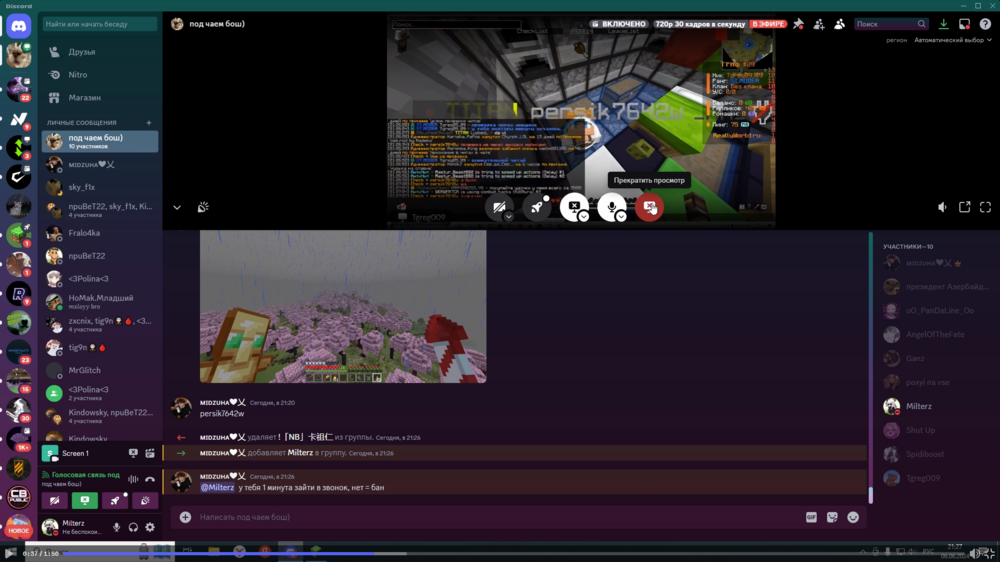Open emoji picker
This screenshot has width=1000, height=562.
pyautogui.click(x=853, y=517)
